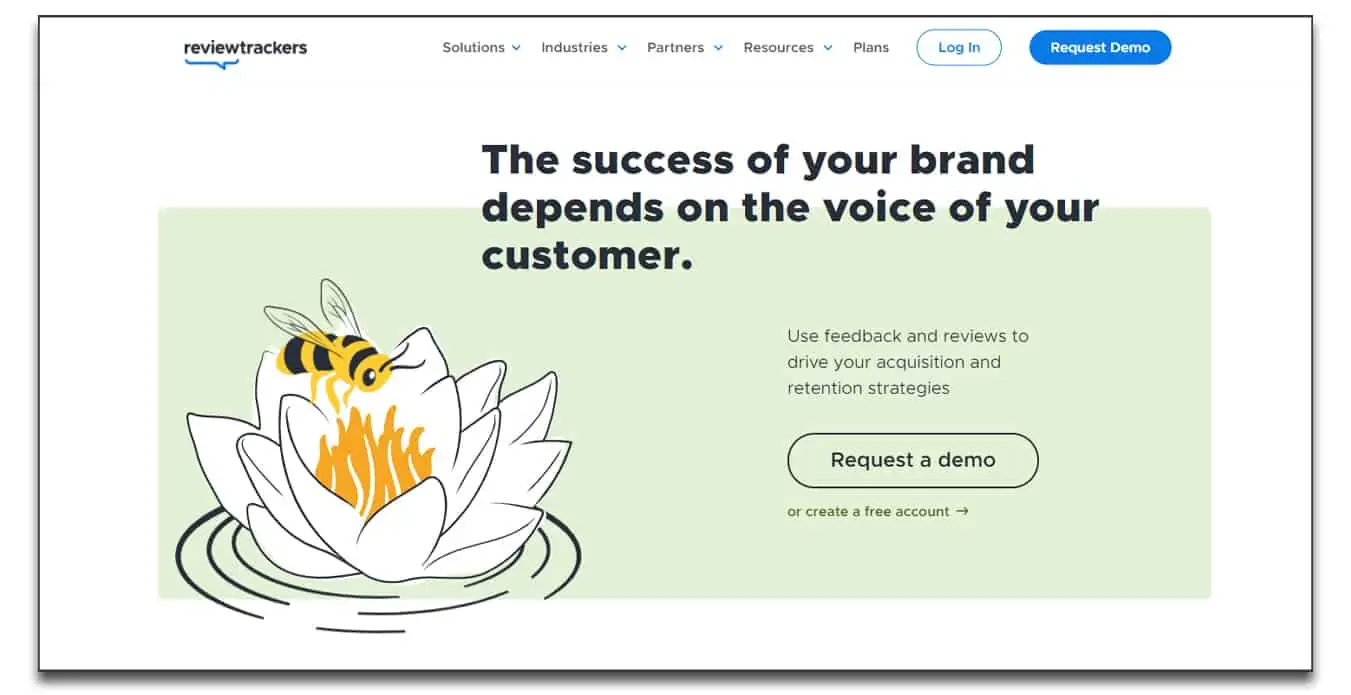This screenshot has height=695, width=1351.
Task: Open the Partners menu
Action: 685,47
